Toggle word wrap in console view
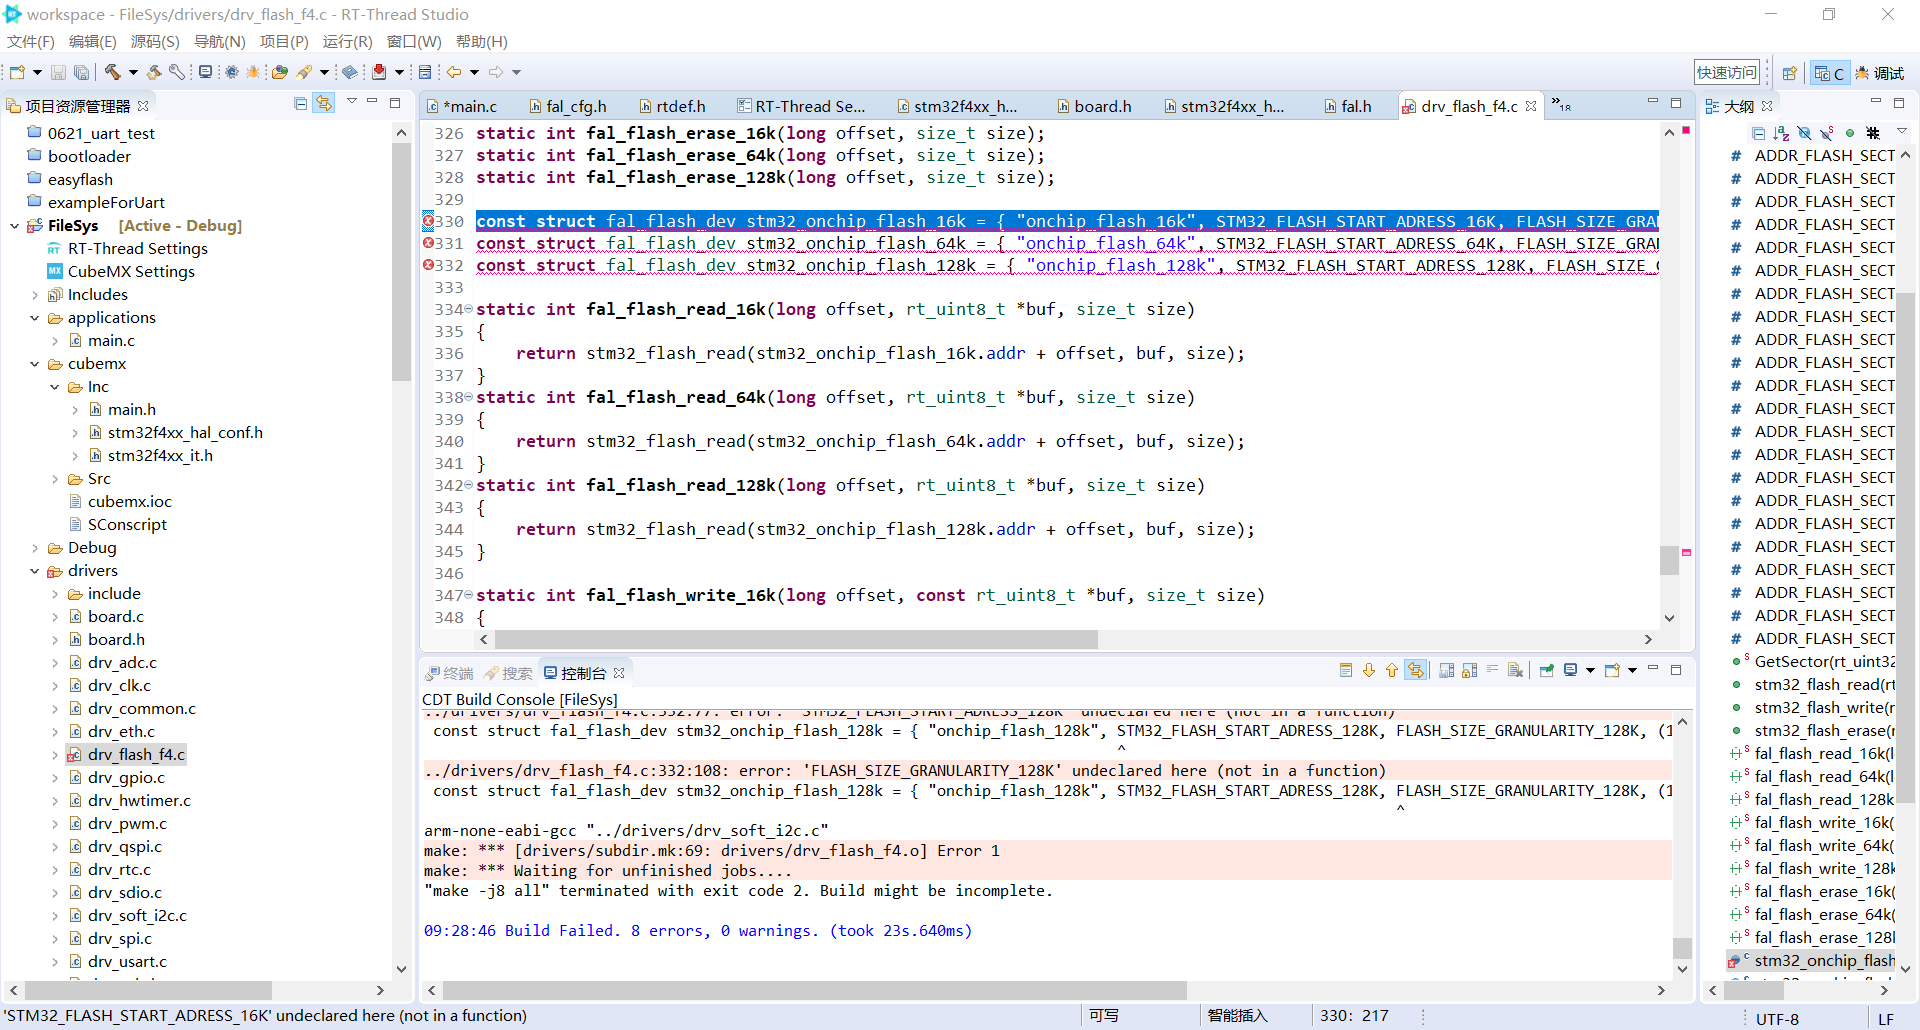Viewport: 1920px width, 1030px height. click(1492, 671)
